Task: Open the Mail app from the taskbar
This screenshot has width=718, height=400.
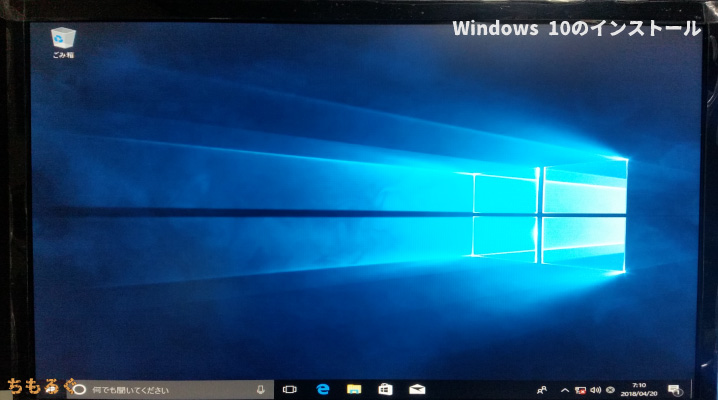Action: [x=417, y=389]
